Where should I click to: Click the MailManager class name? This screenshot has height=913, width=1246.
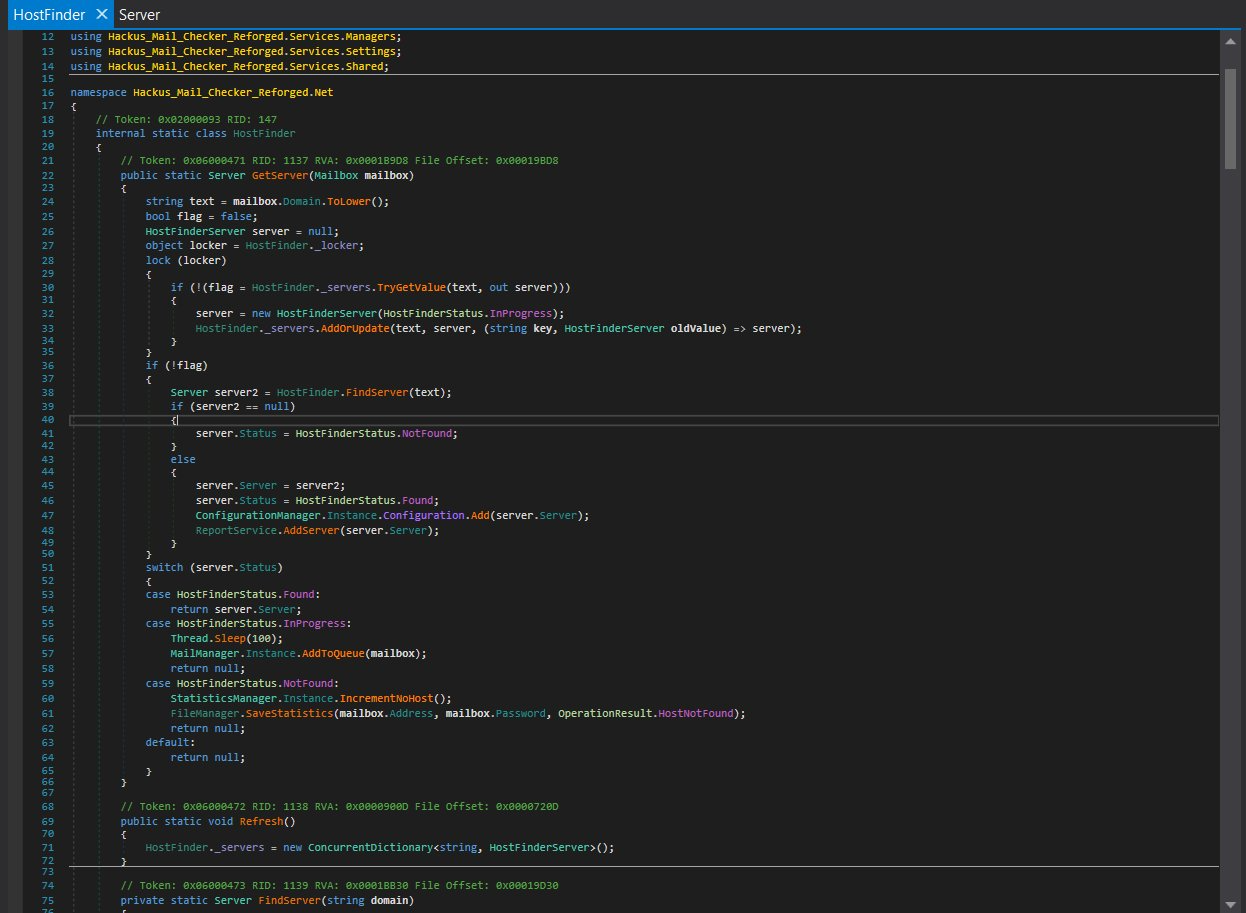pos(205,653)
